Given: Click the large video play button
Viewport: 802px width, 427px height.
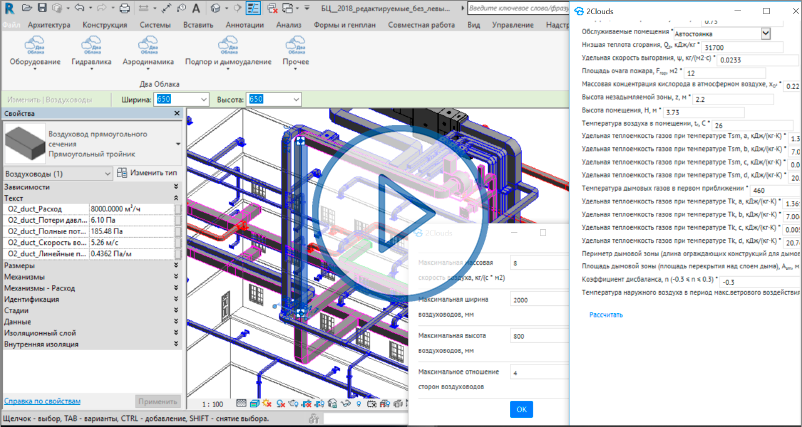Looking at the screenshot, I should [400, 213].
